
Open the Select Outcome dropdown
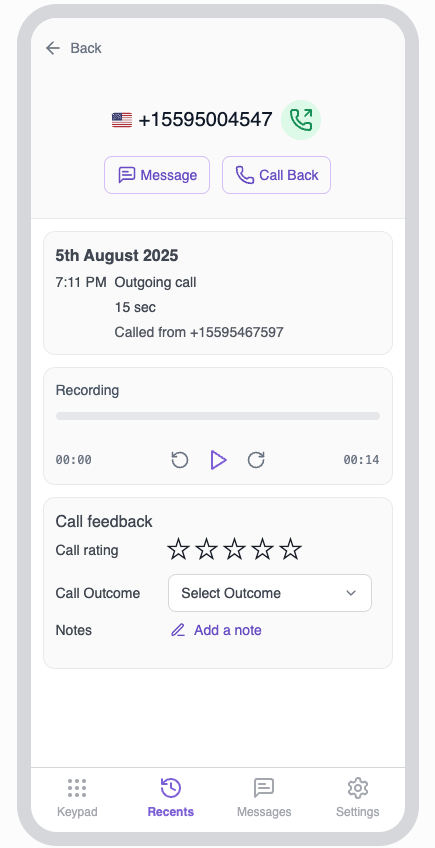[270, 593]
